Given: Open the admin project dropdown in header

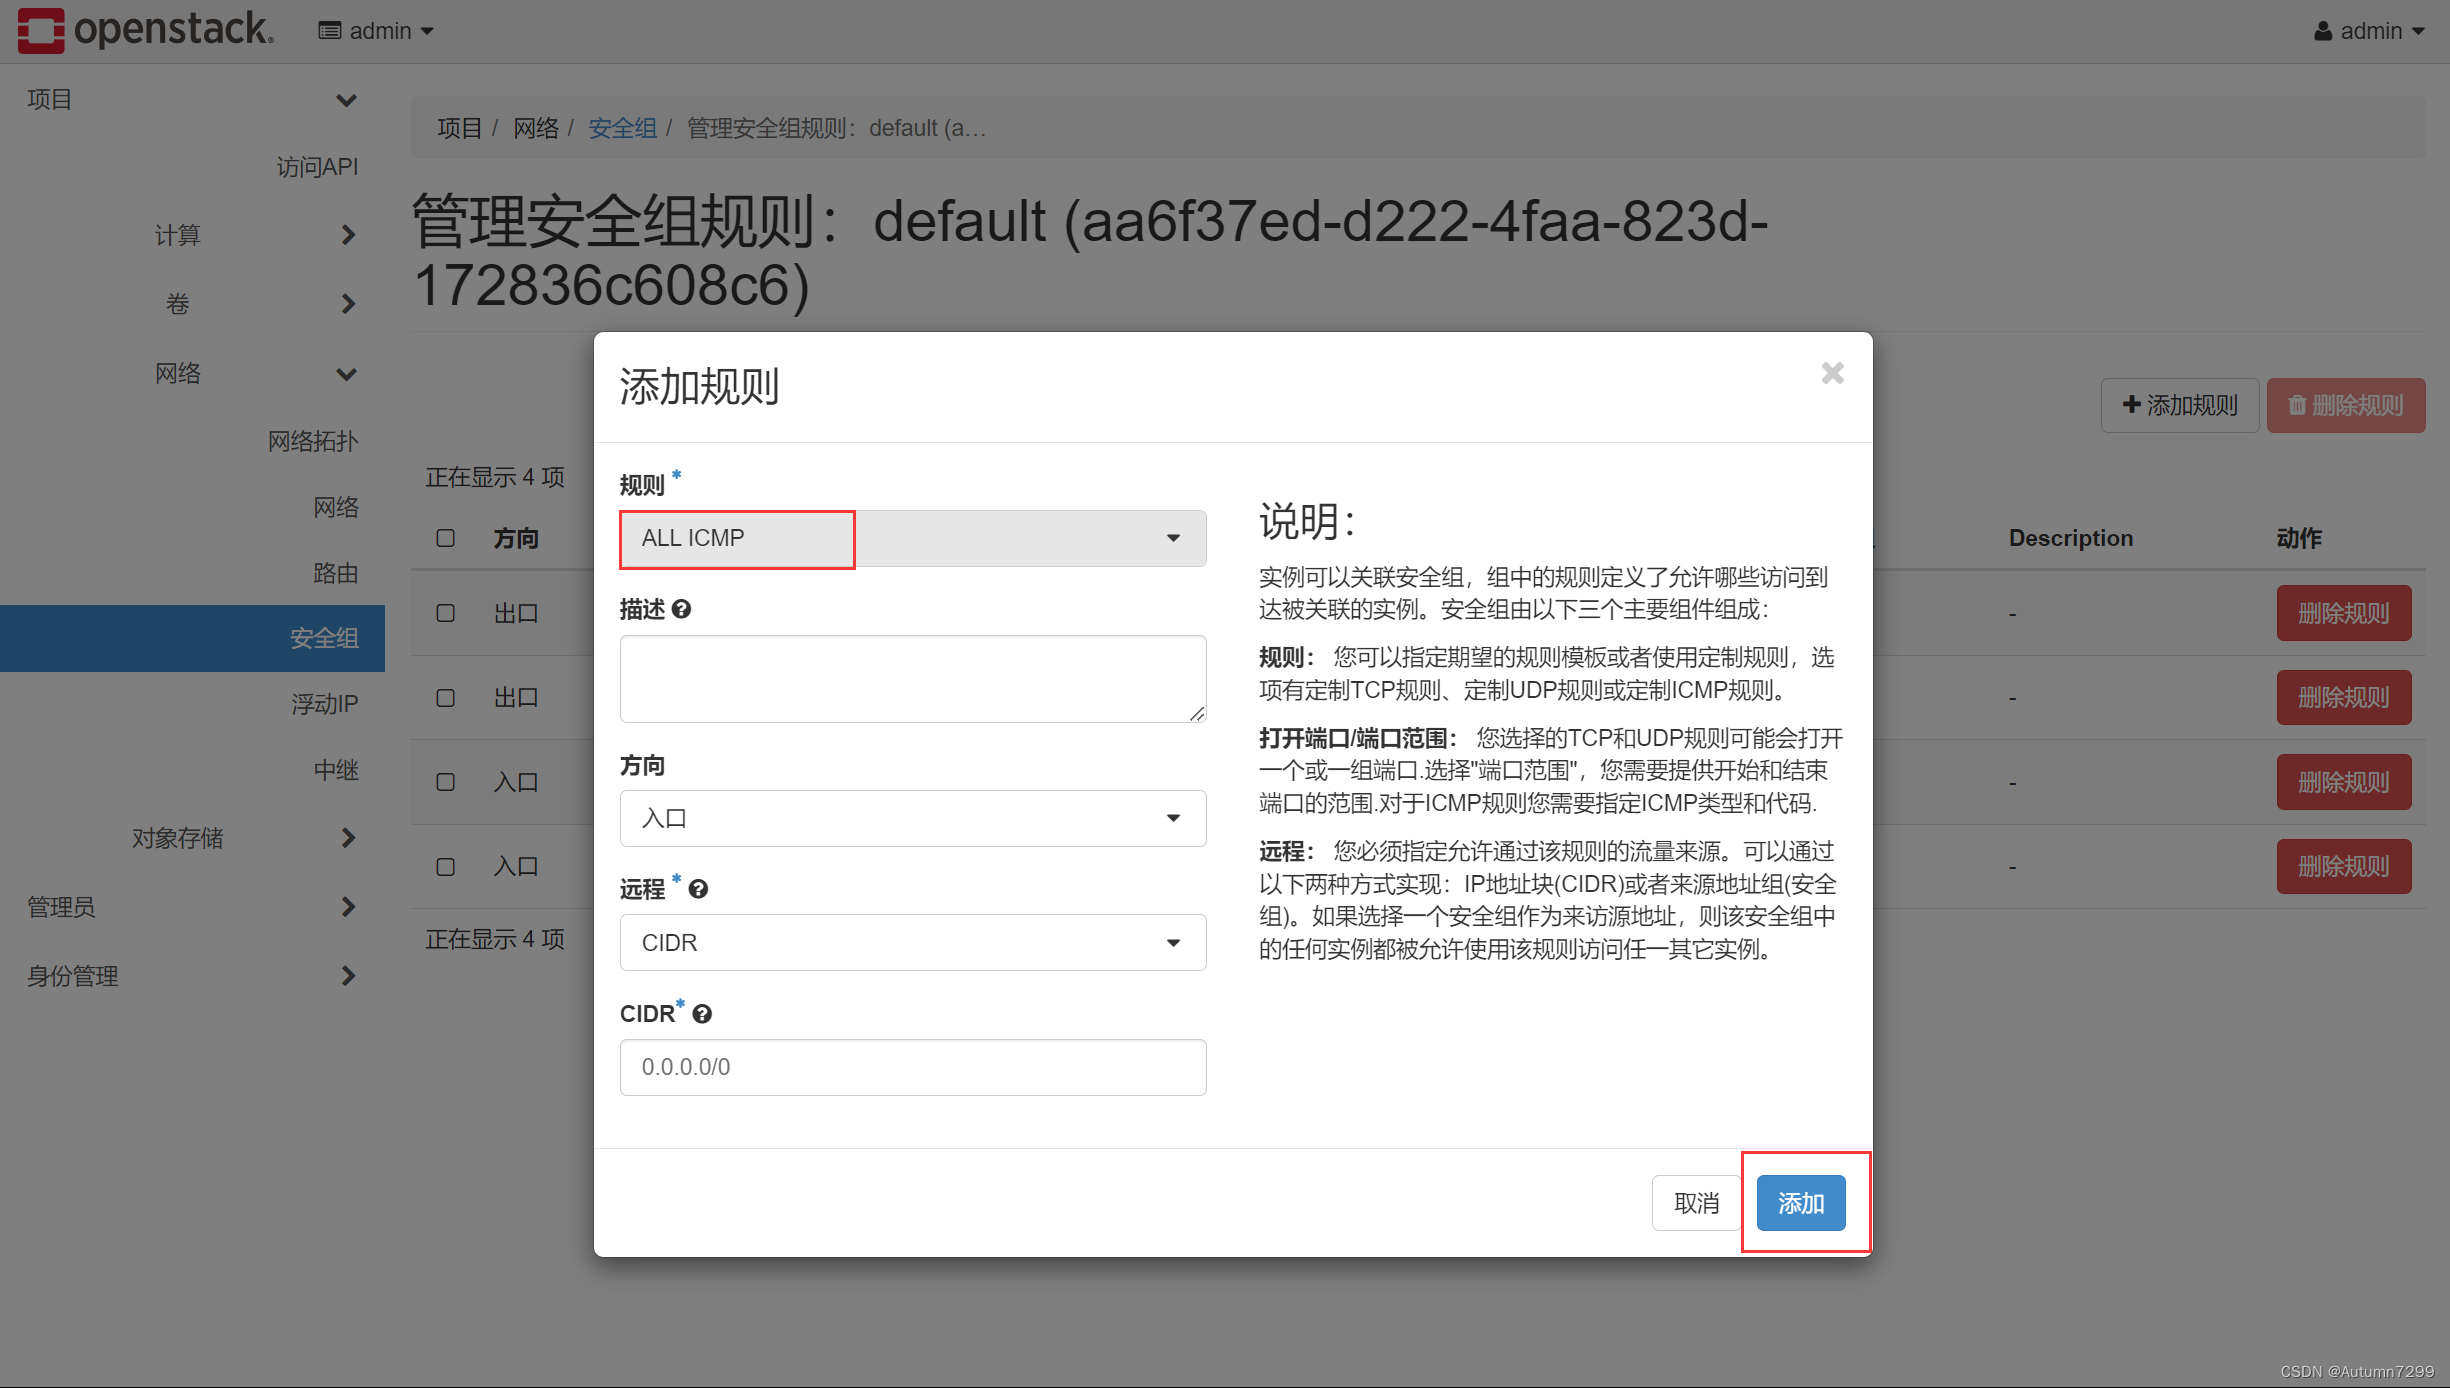Looking at the screenshot, I should pyautogui.click(x=376, y=31).
